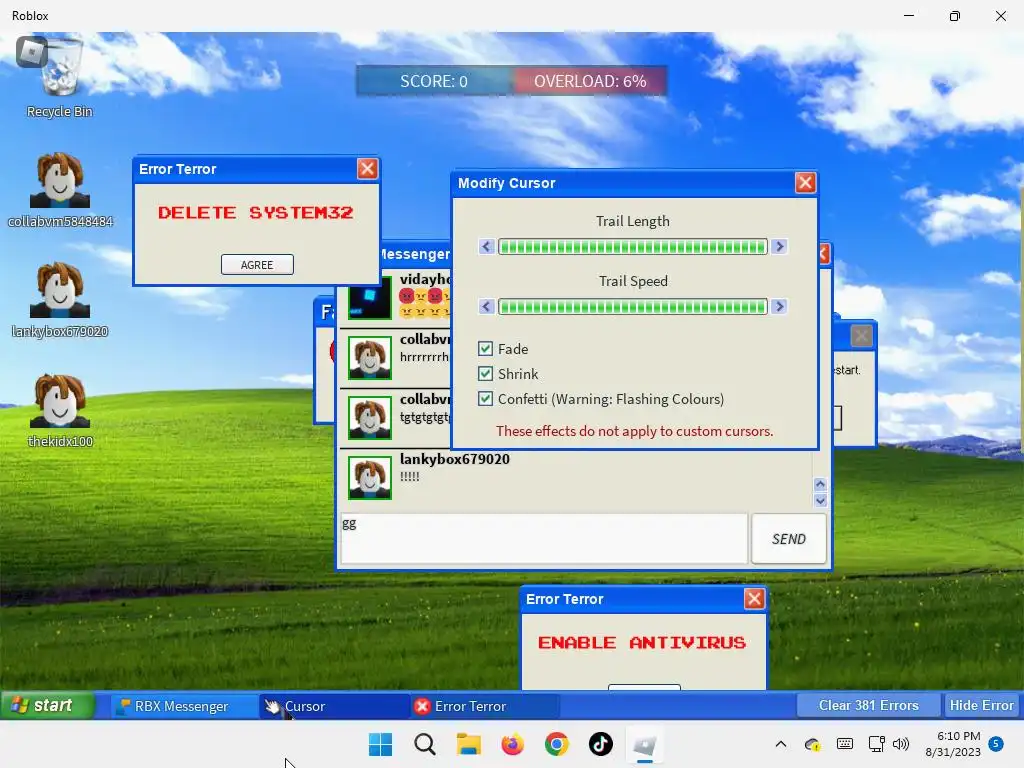Agree to the DELETE SYSTEM32 error
This screenshot has width=1024, height=768.
(257, 264)
